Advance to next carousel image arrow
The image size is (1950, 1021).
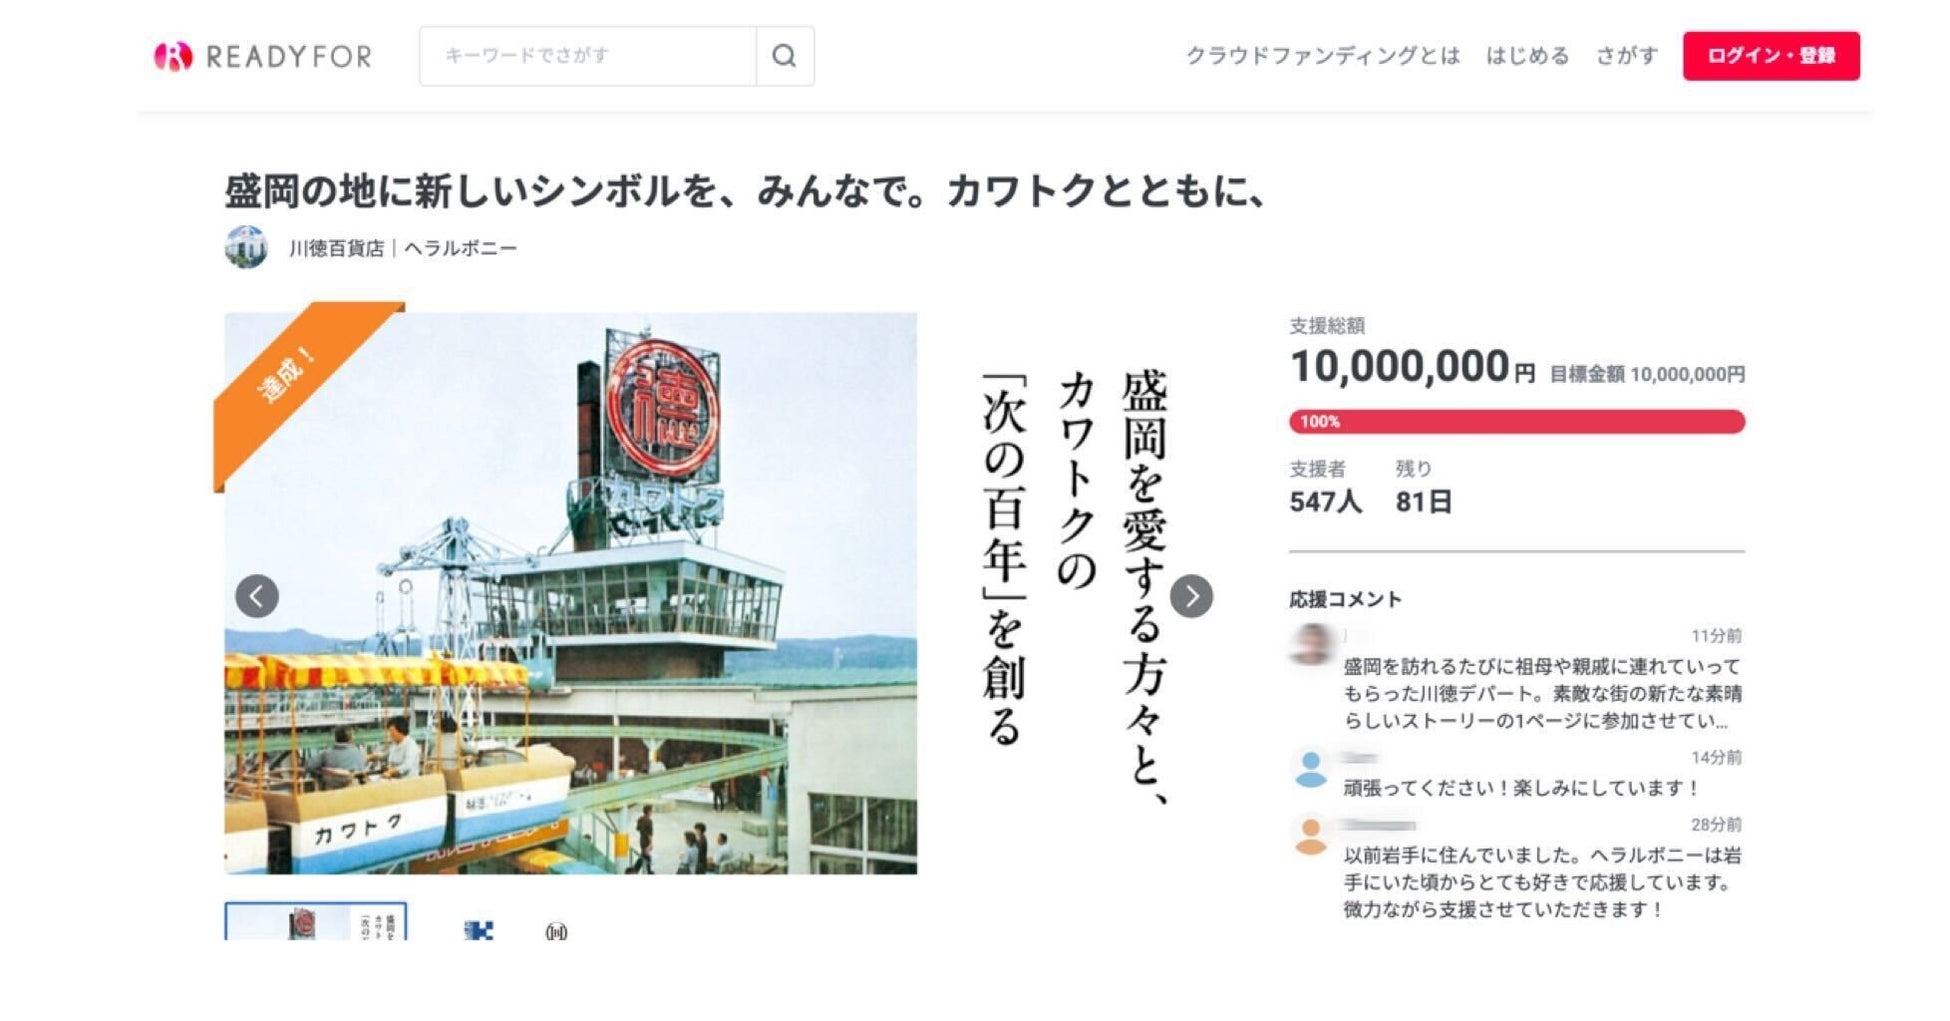point(1191,596)
